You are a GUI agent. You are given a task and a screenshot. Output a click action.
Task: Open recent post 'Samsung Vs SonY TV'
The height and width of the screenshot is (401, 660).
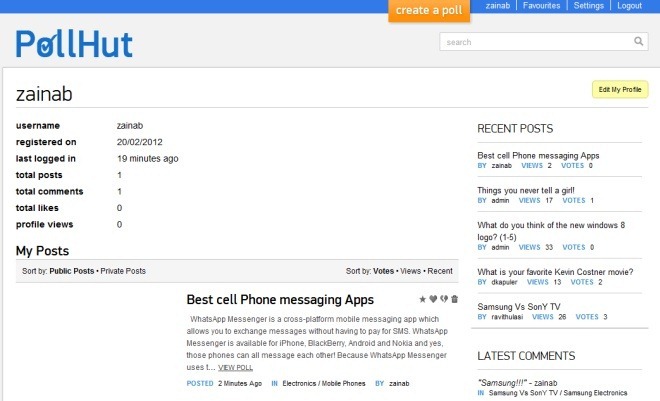click(519, 306)
